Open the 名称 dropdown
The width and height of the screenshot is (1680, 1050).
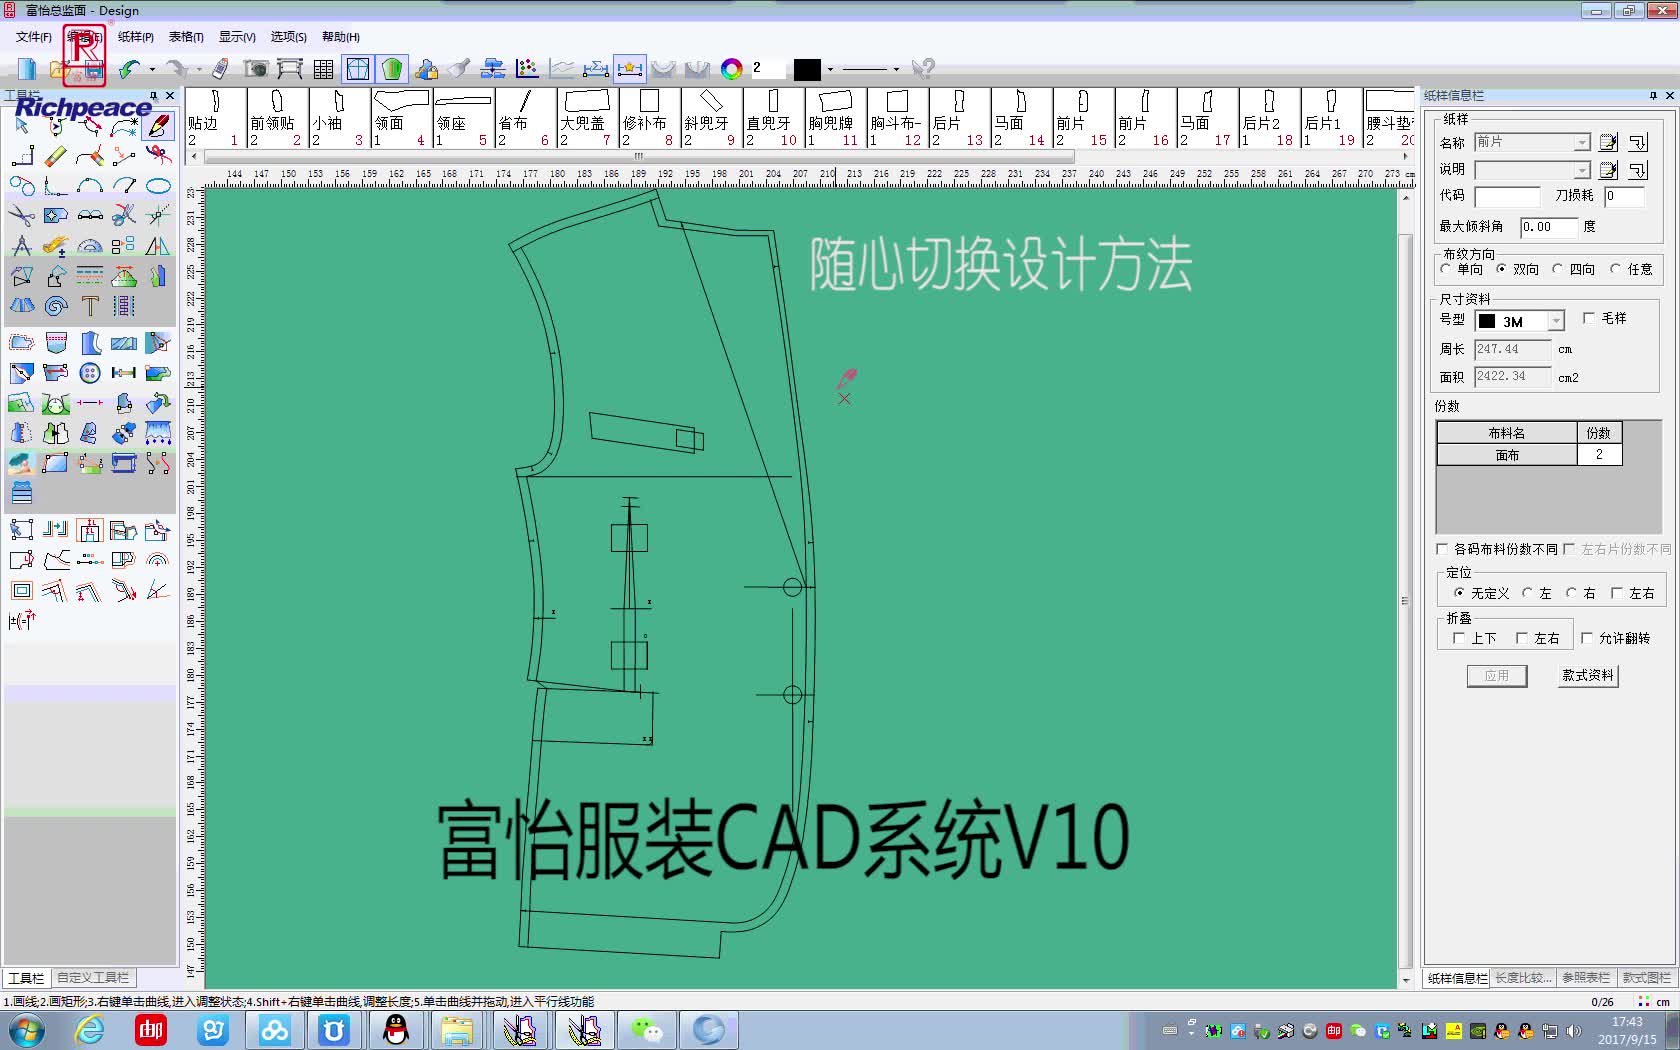coord(1581,142)
